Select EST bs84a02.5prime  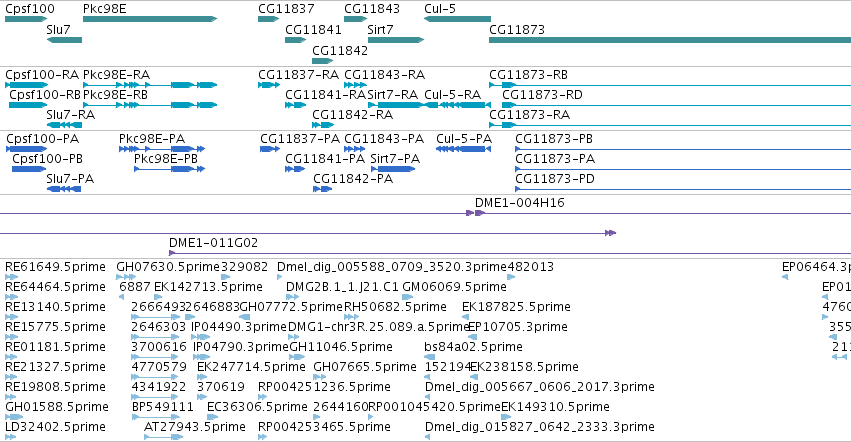pyautogui.click(x=430, y=357)
